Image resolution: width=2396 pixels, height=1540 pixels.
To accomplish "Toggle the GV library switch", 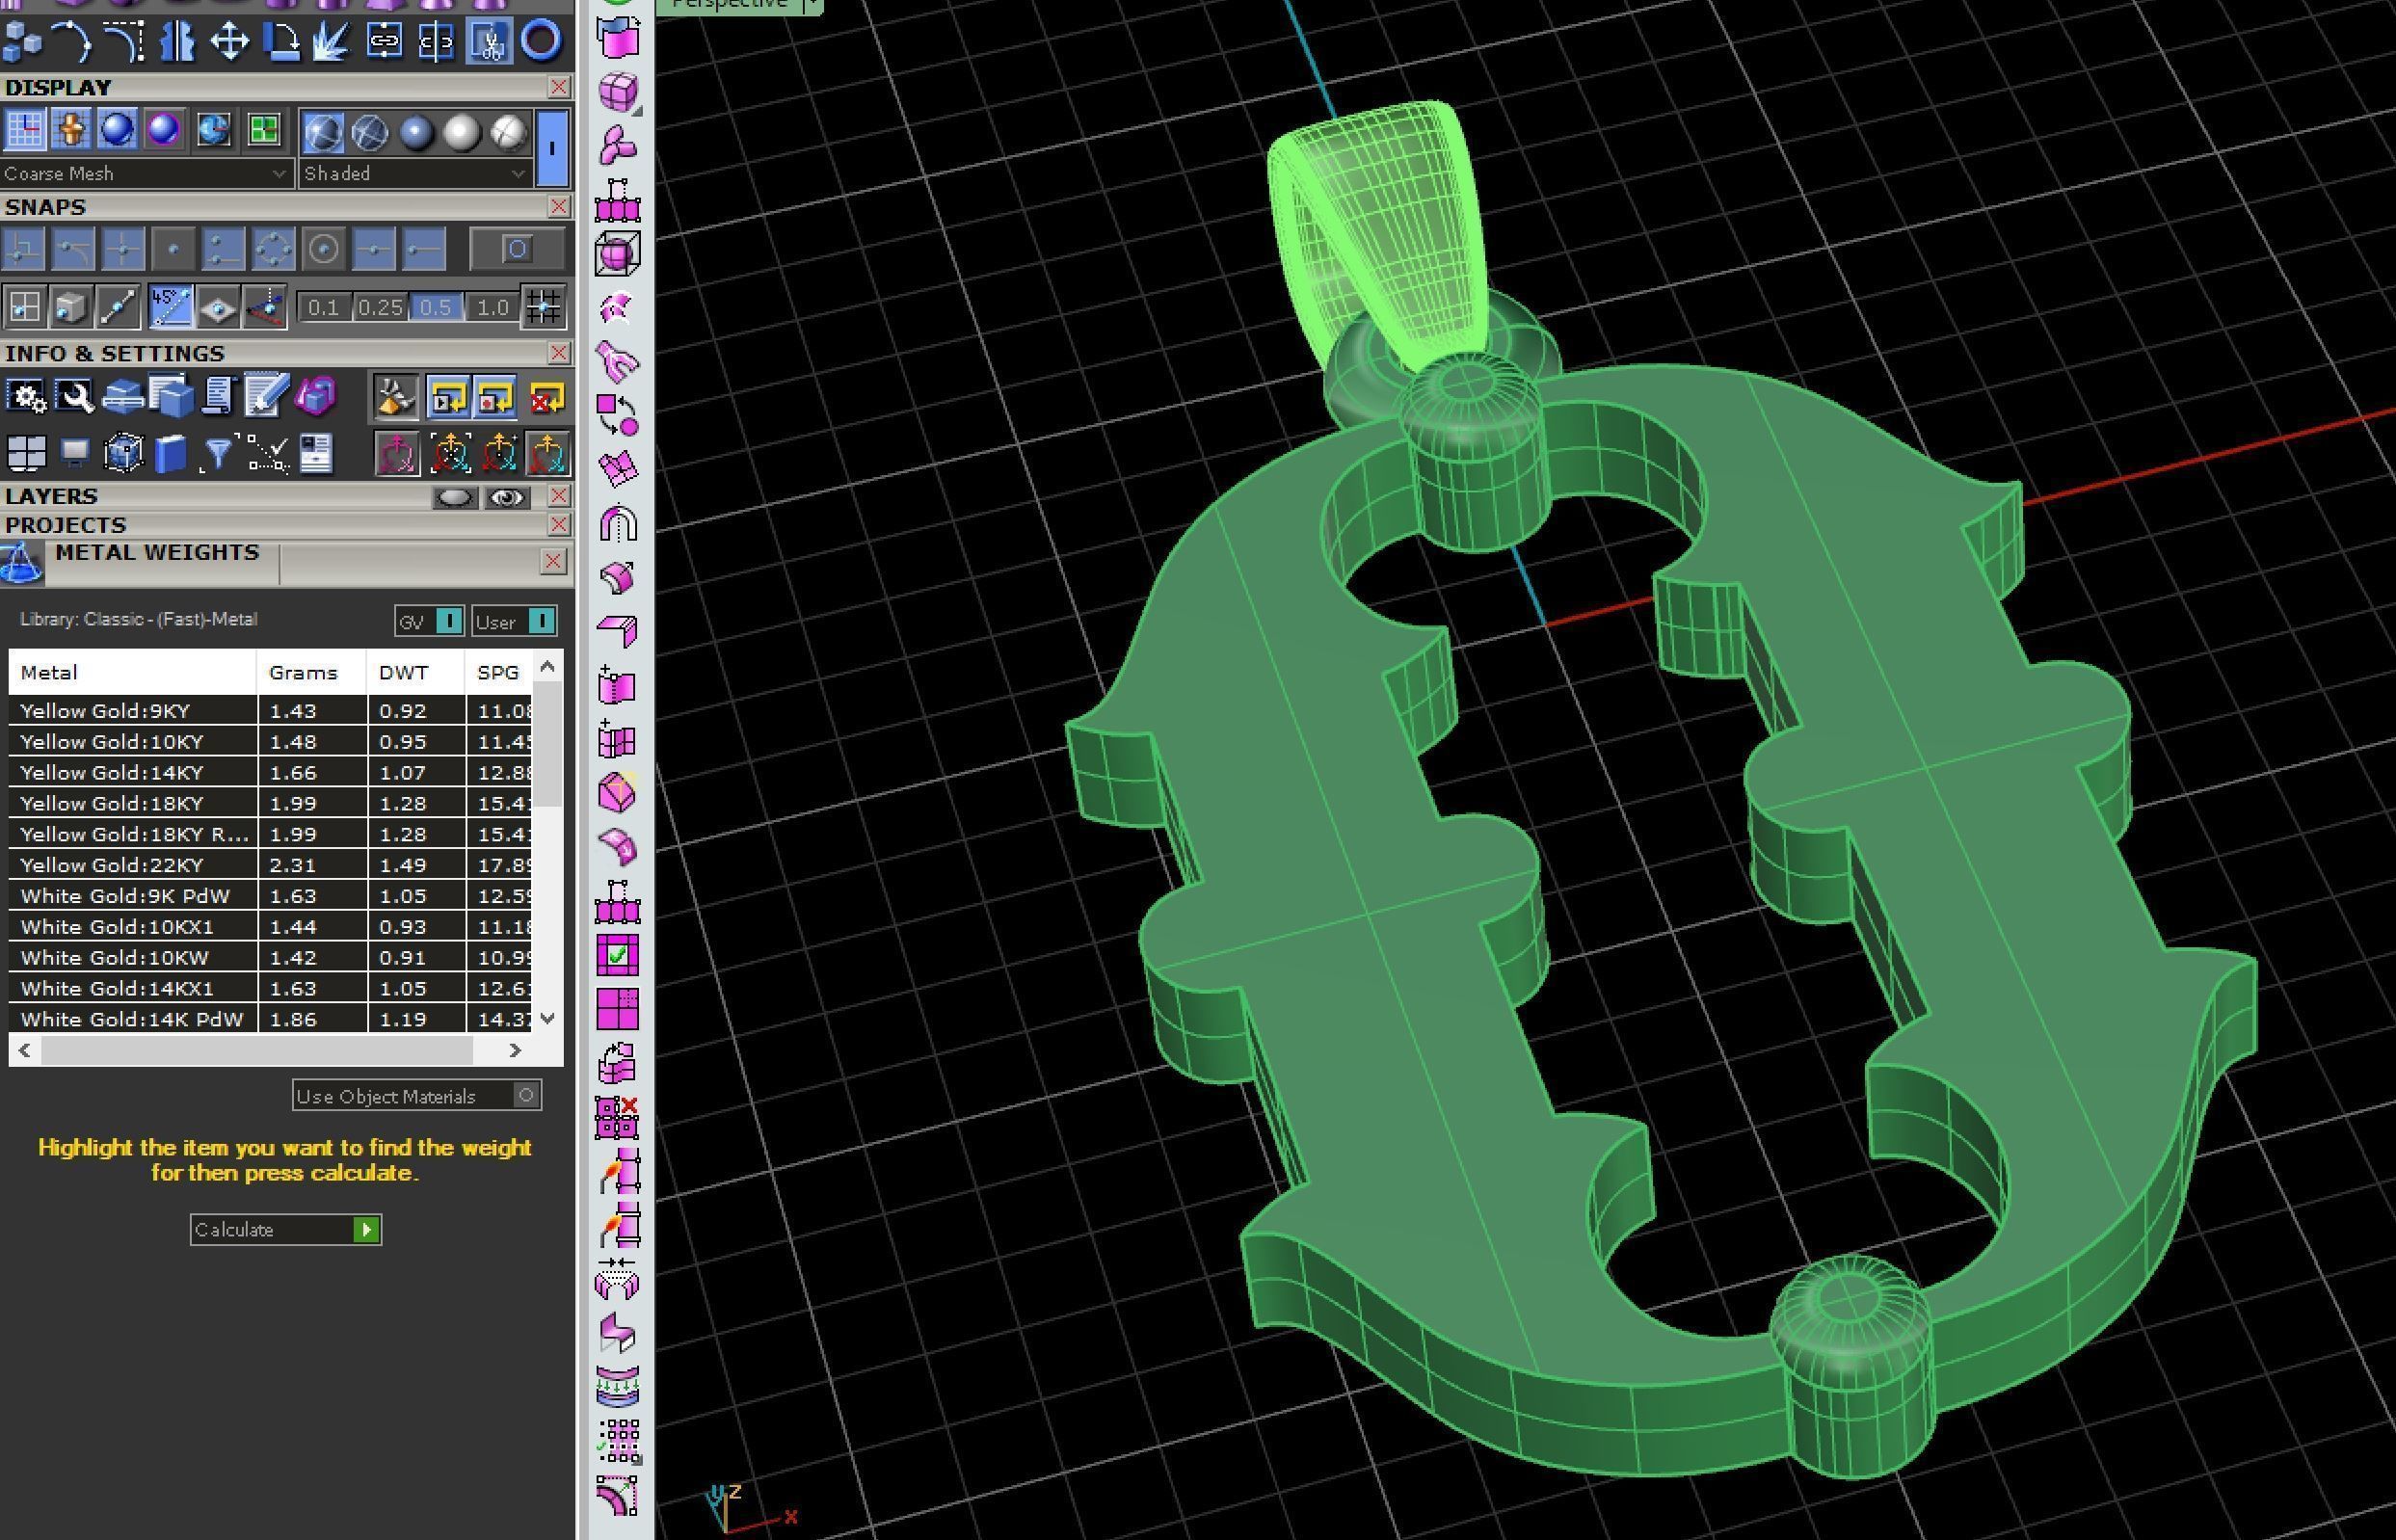I will point(429,621).
